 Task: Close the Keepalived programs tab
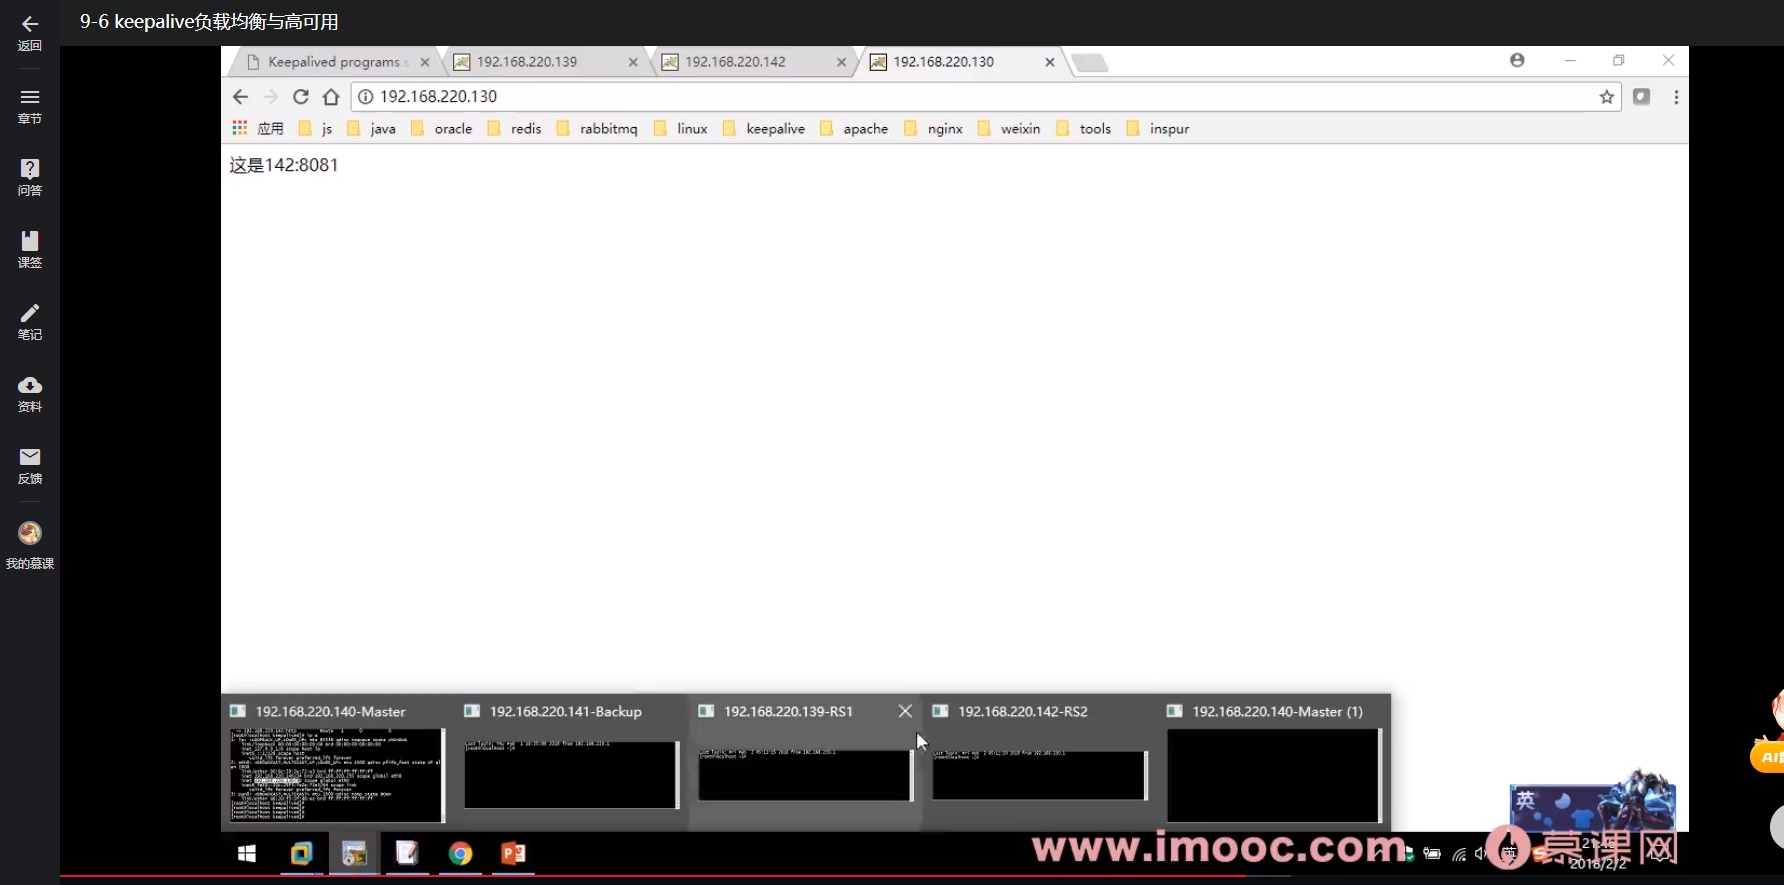pyautogui.click(x=425, y=62)
